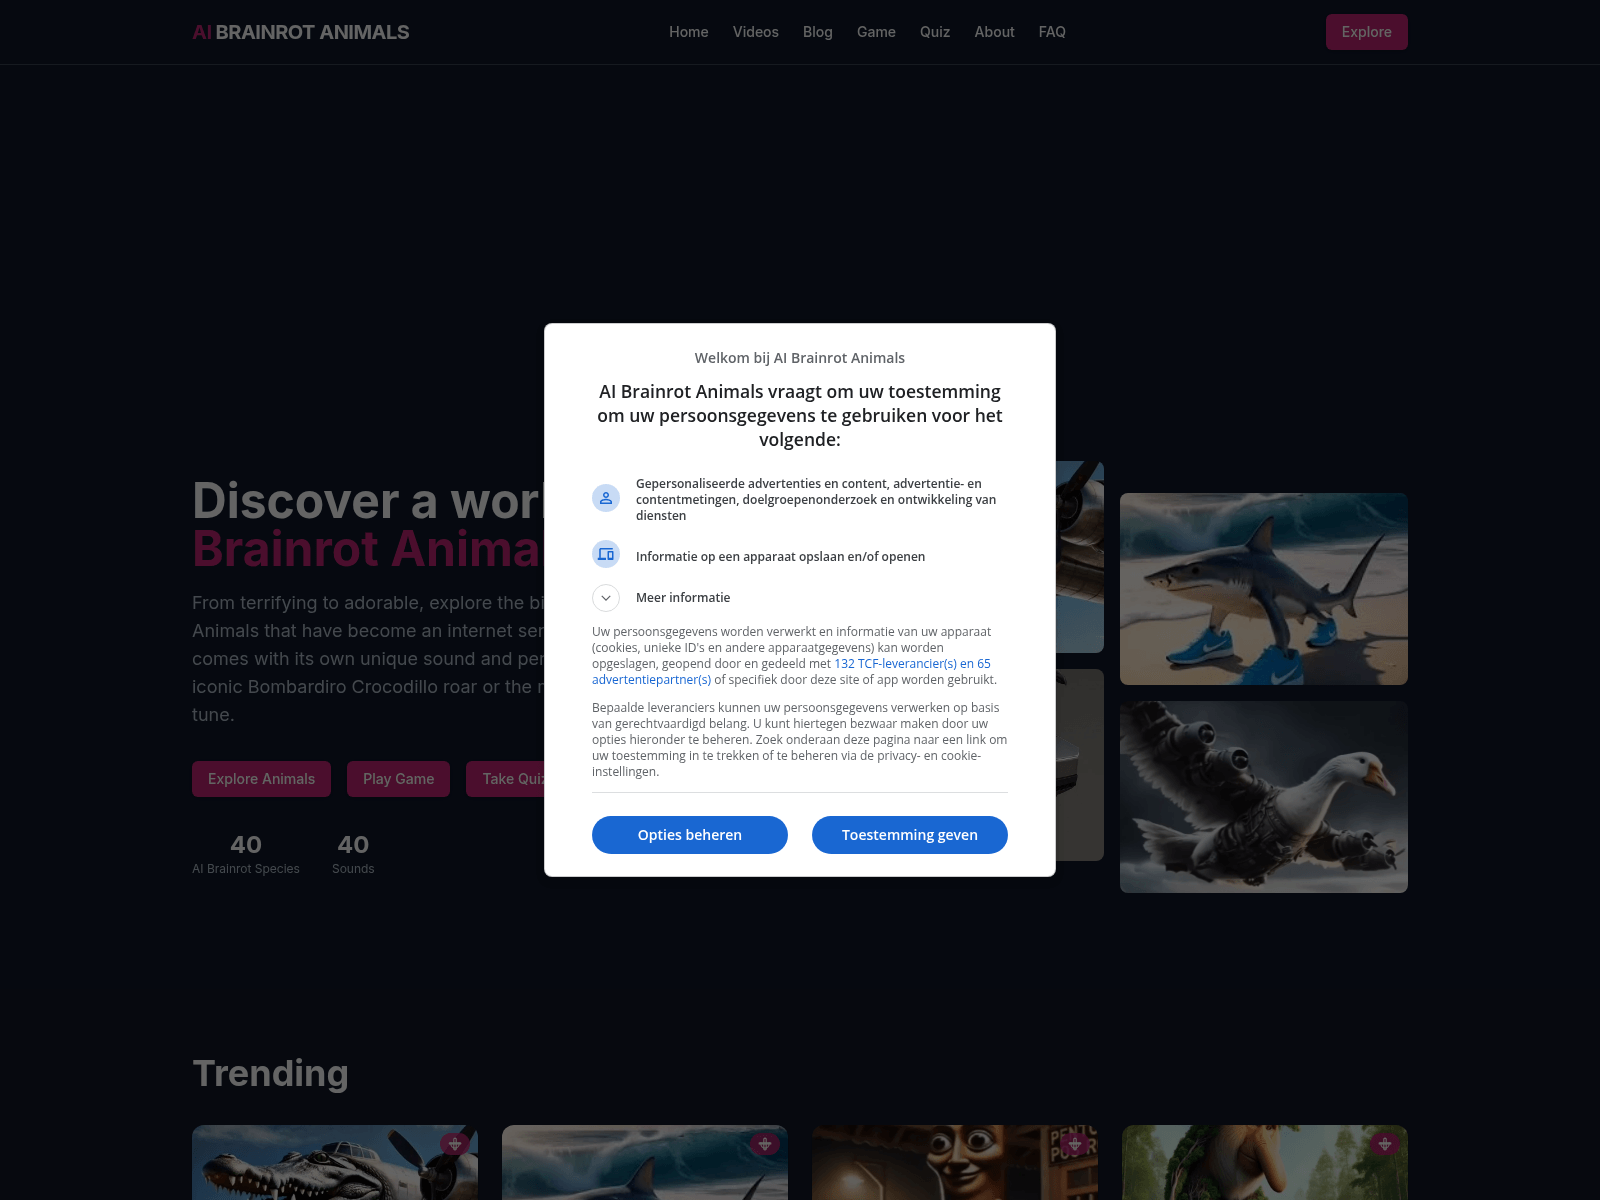
Task: Open the FAQ page from the navbar
Action: (x=1052, y=31)
